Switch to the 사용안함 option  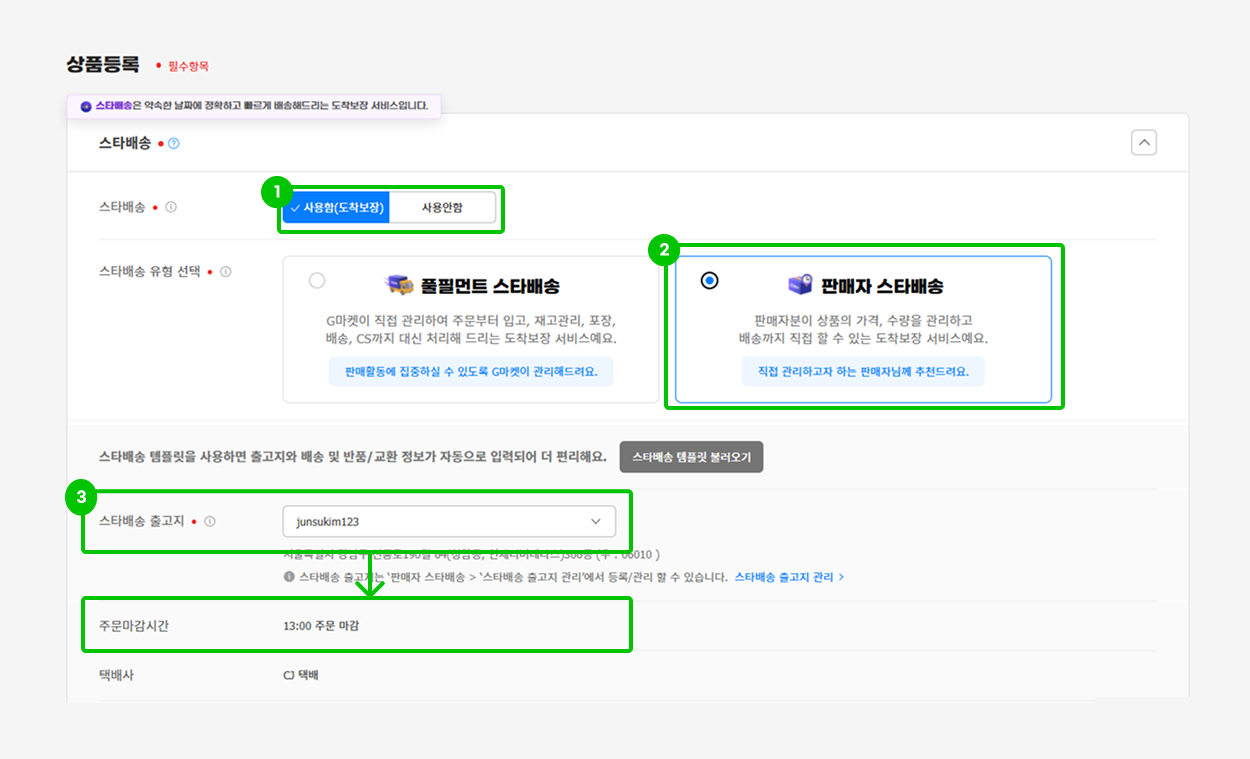(x=445, y=207)
